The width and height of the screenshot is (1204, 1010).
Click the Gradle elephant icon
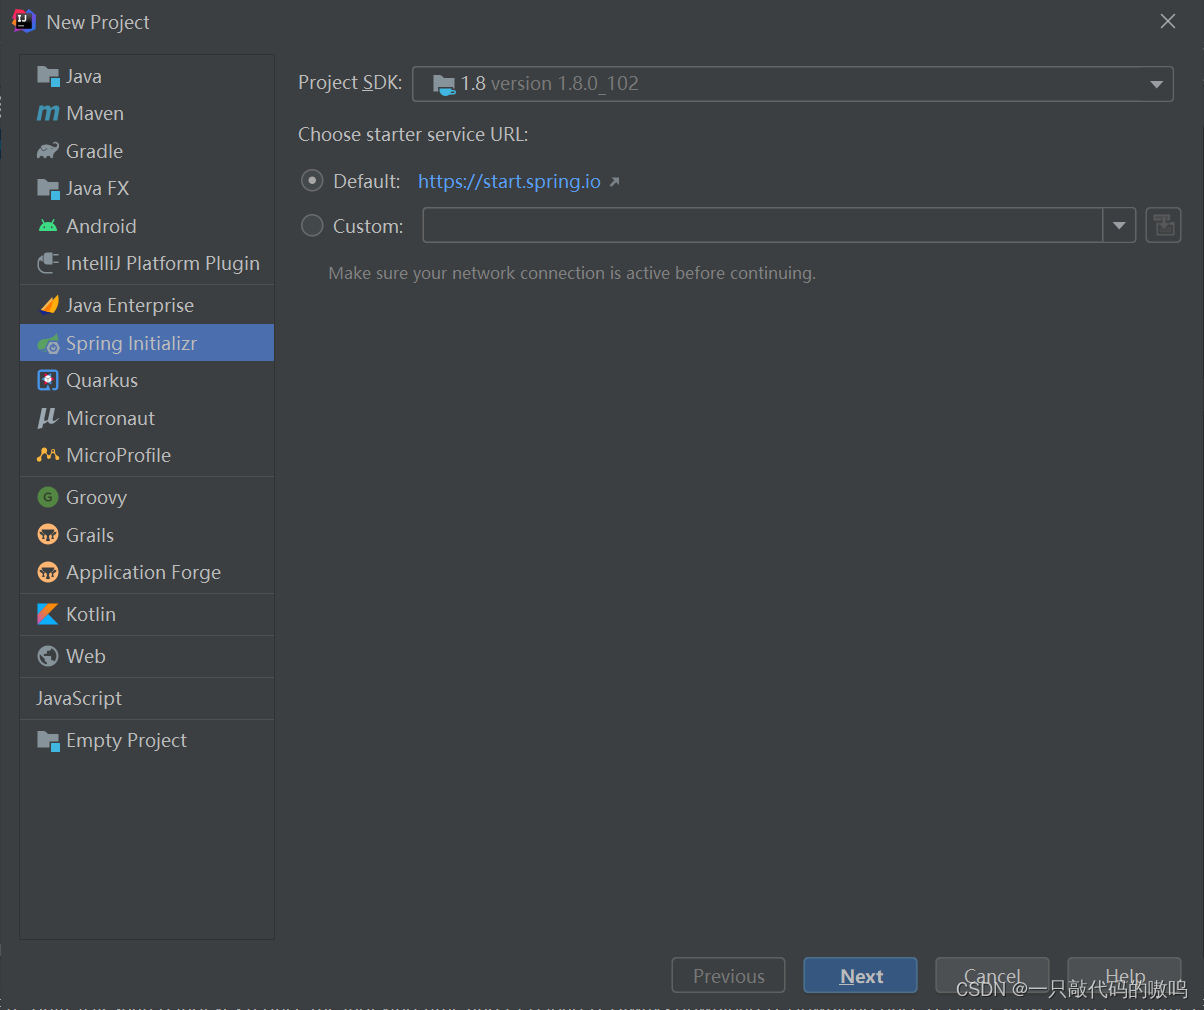click(x=48, y=151)
